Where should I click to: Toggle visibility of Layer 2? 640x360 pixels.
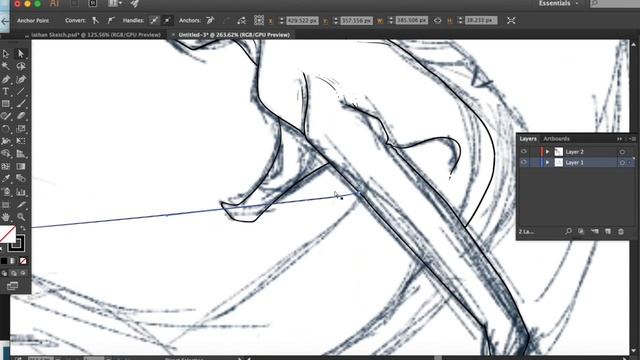coord(524,152)
